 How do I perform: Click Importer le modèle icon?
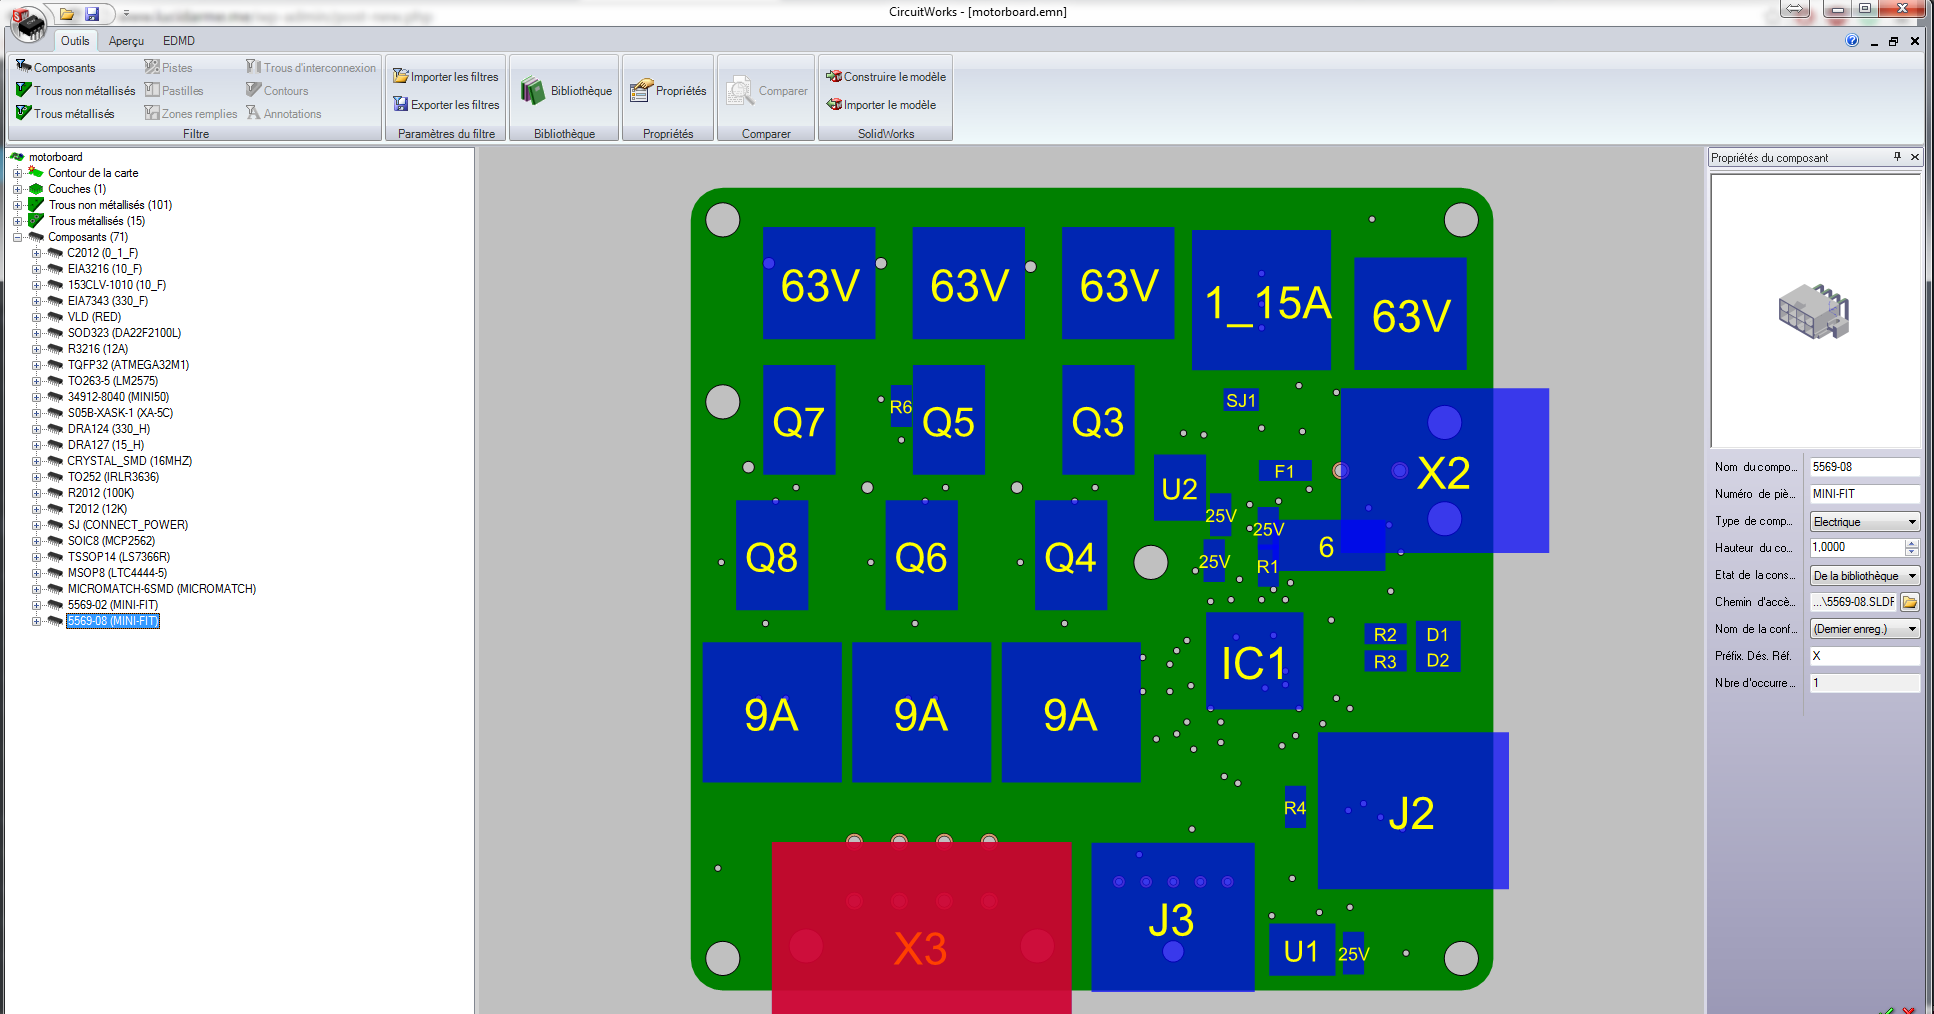pos(833,104)
